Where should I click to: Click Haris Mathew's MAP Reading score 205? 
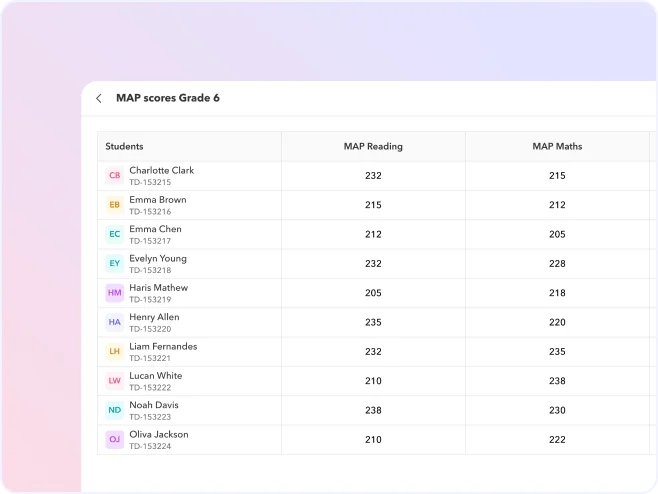373,293
